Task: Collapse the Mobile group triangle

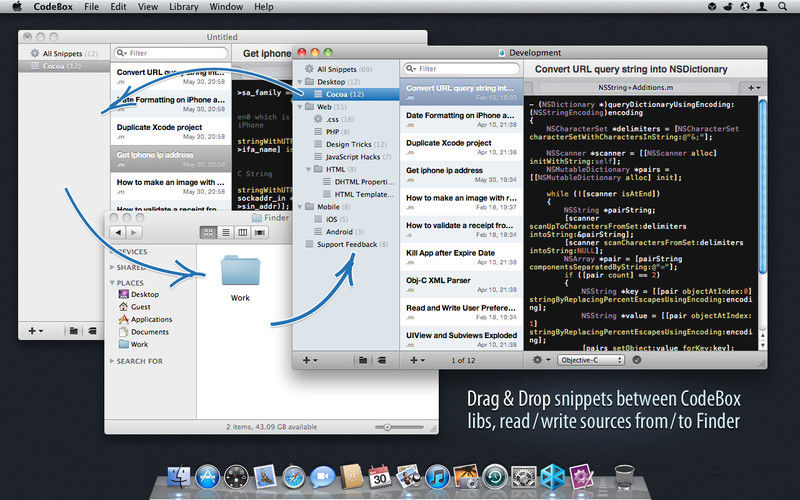Action: [300, 207]
